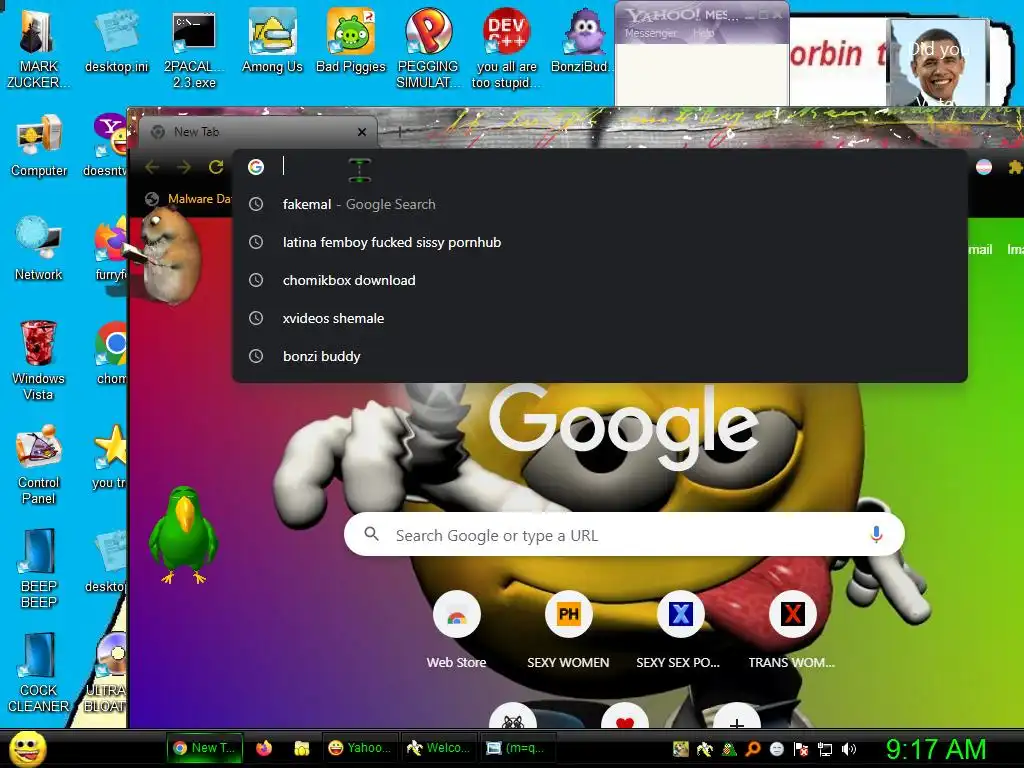Open the Network desktop icon

(x=39, y=249)
